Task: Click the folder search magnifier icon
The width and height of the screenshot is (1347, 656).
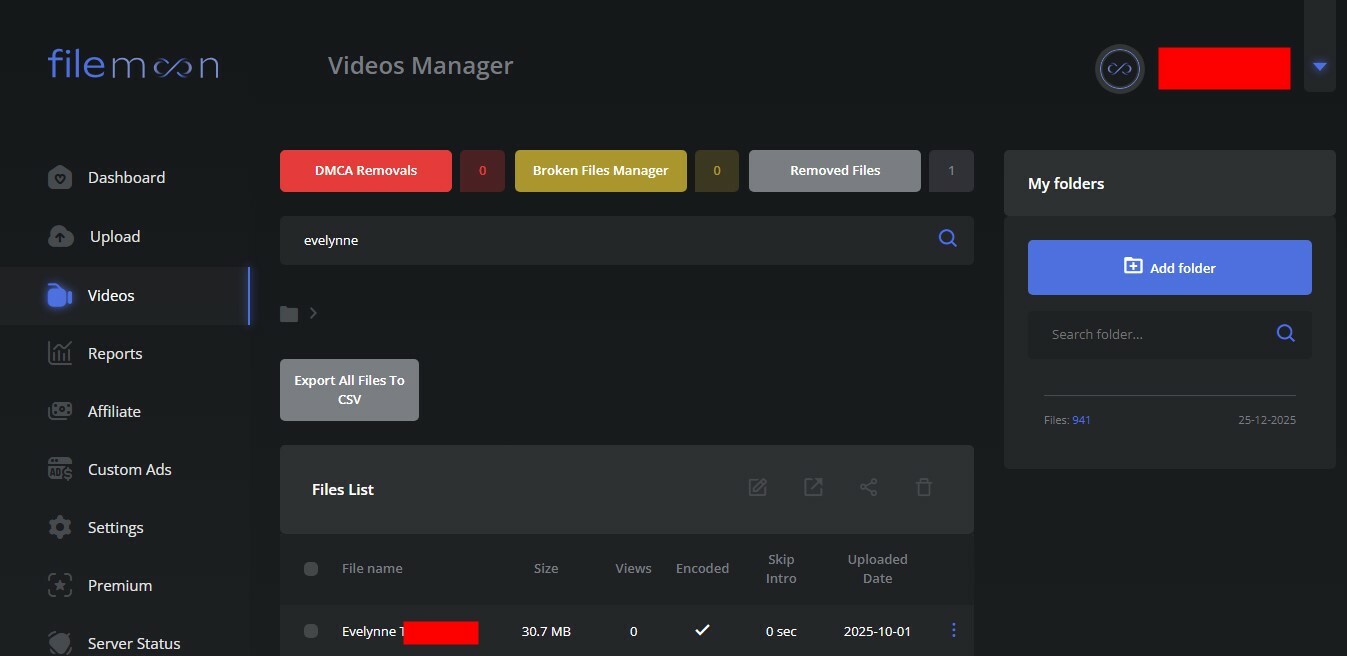Action: coord(1285,334)
